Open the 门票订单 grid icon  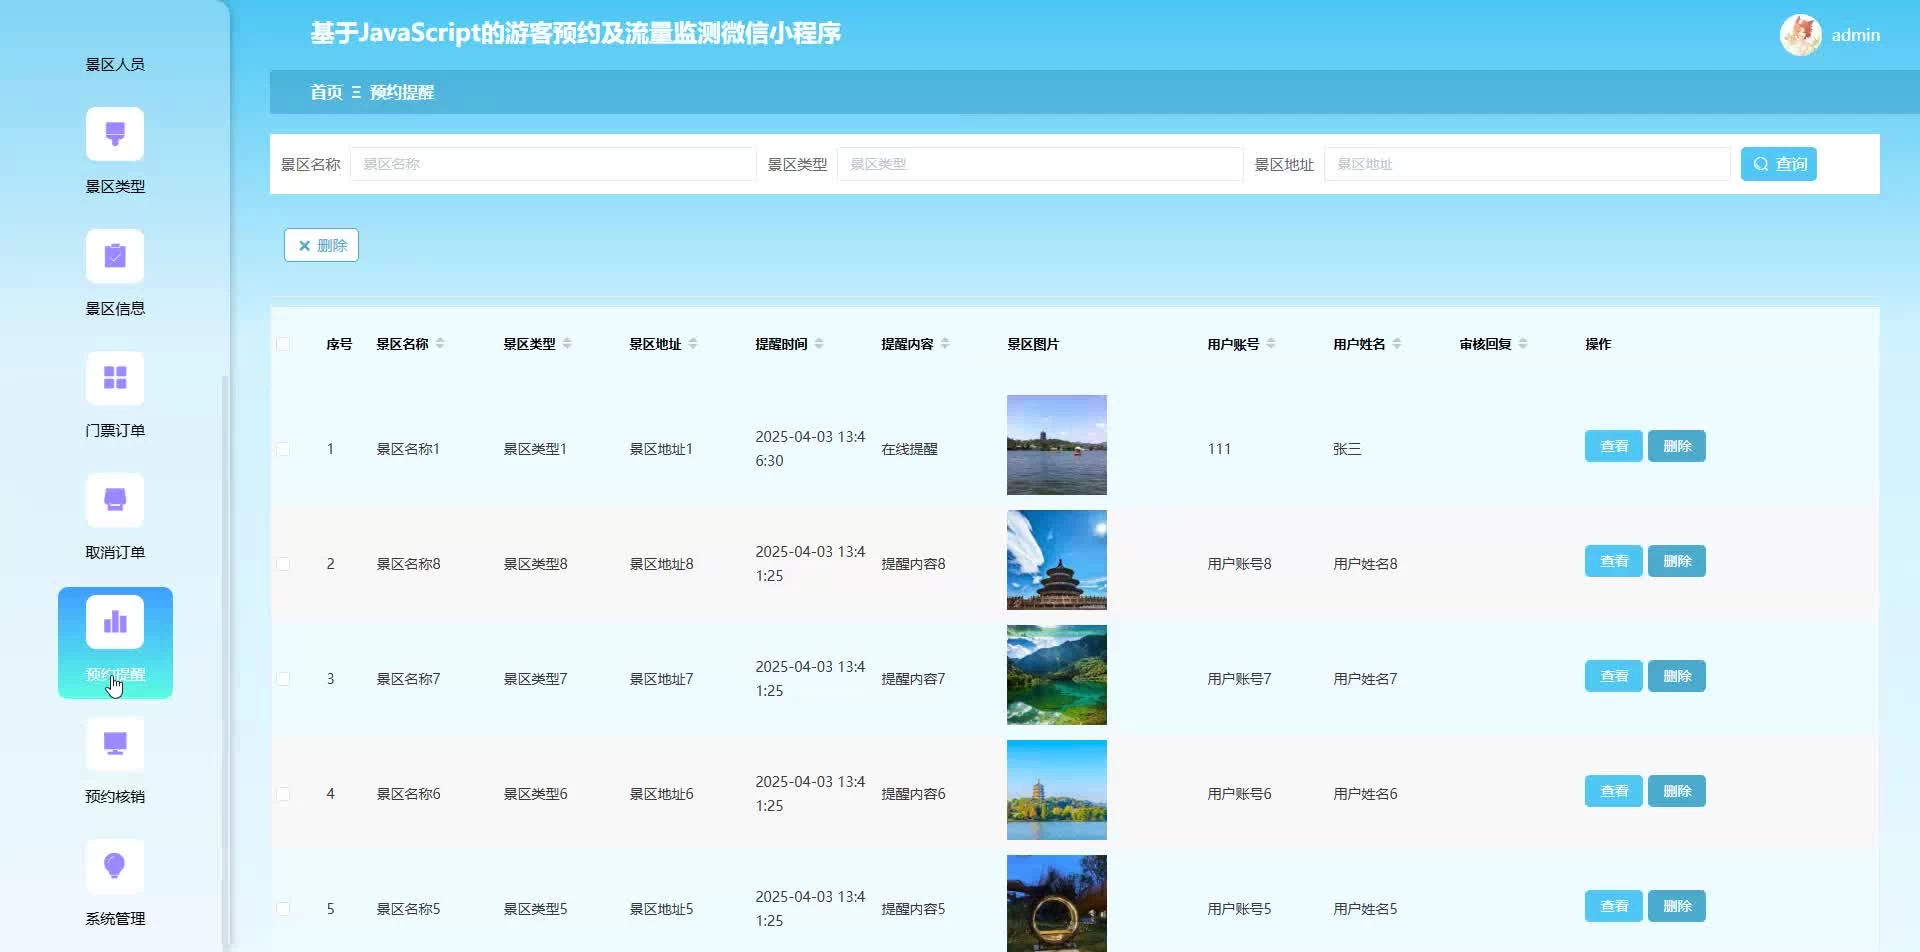[x=115, y=378]
